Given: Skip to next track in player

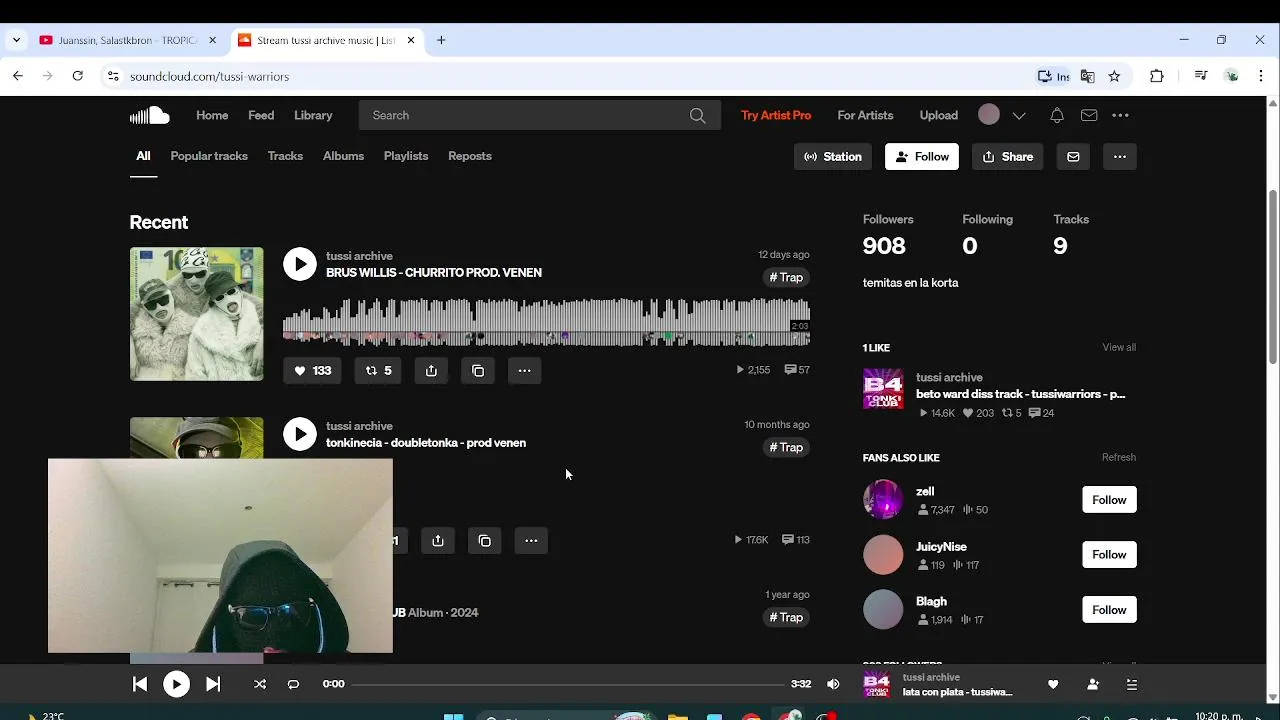Looking at the screenshot, I should (213, 684).
